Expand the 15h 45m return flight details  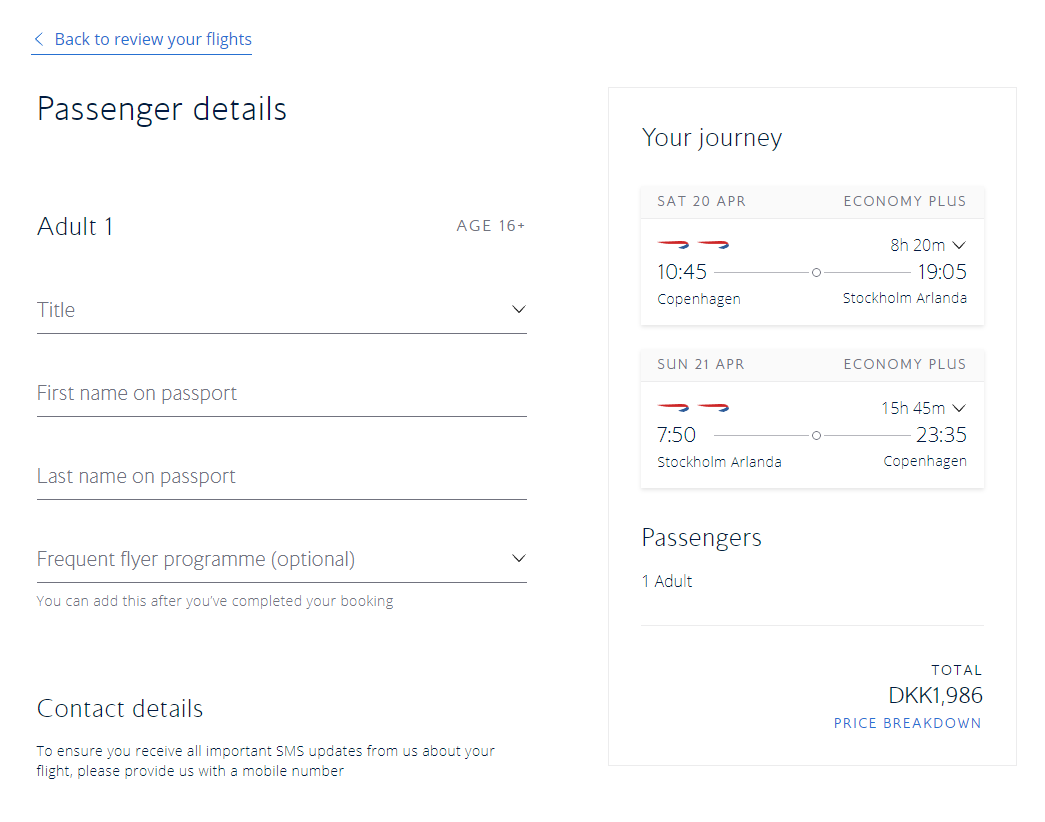923,408
